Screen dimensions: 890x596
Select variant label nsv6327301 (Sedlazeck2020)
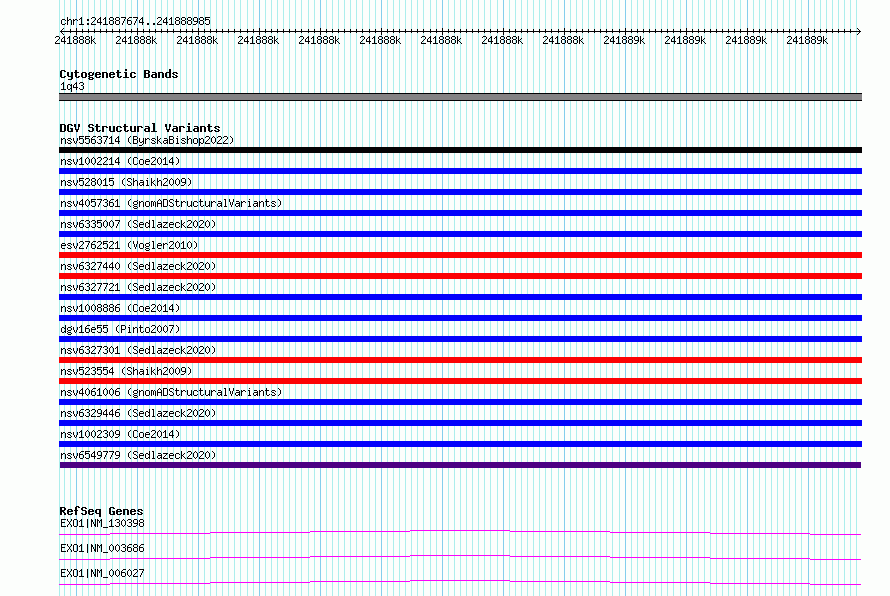click(x=138, y=350)
